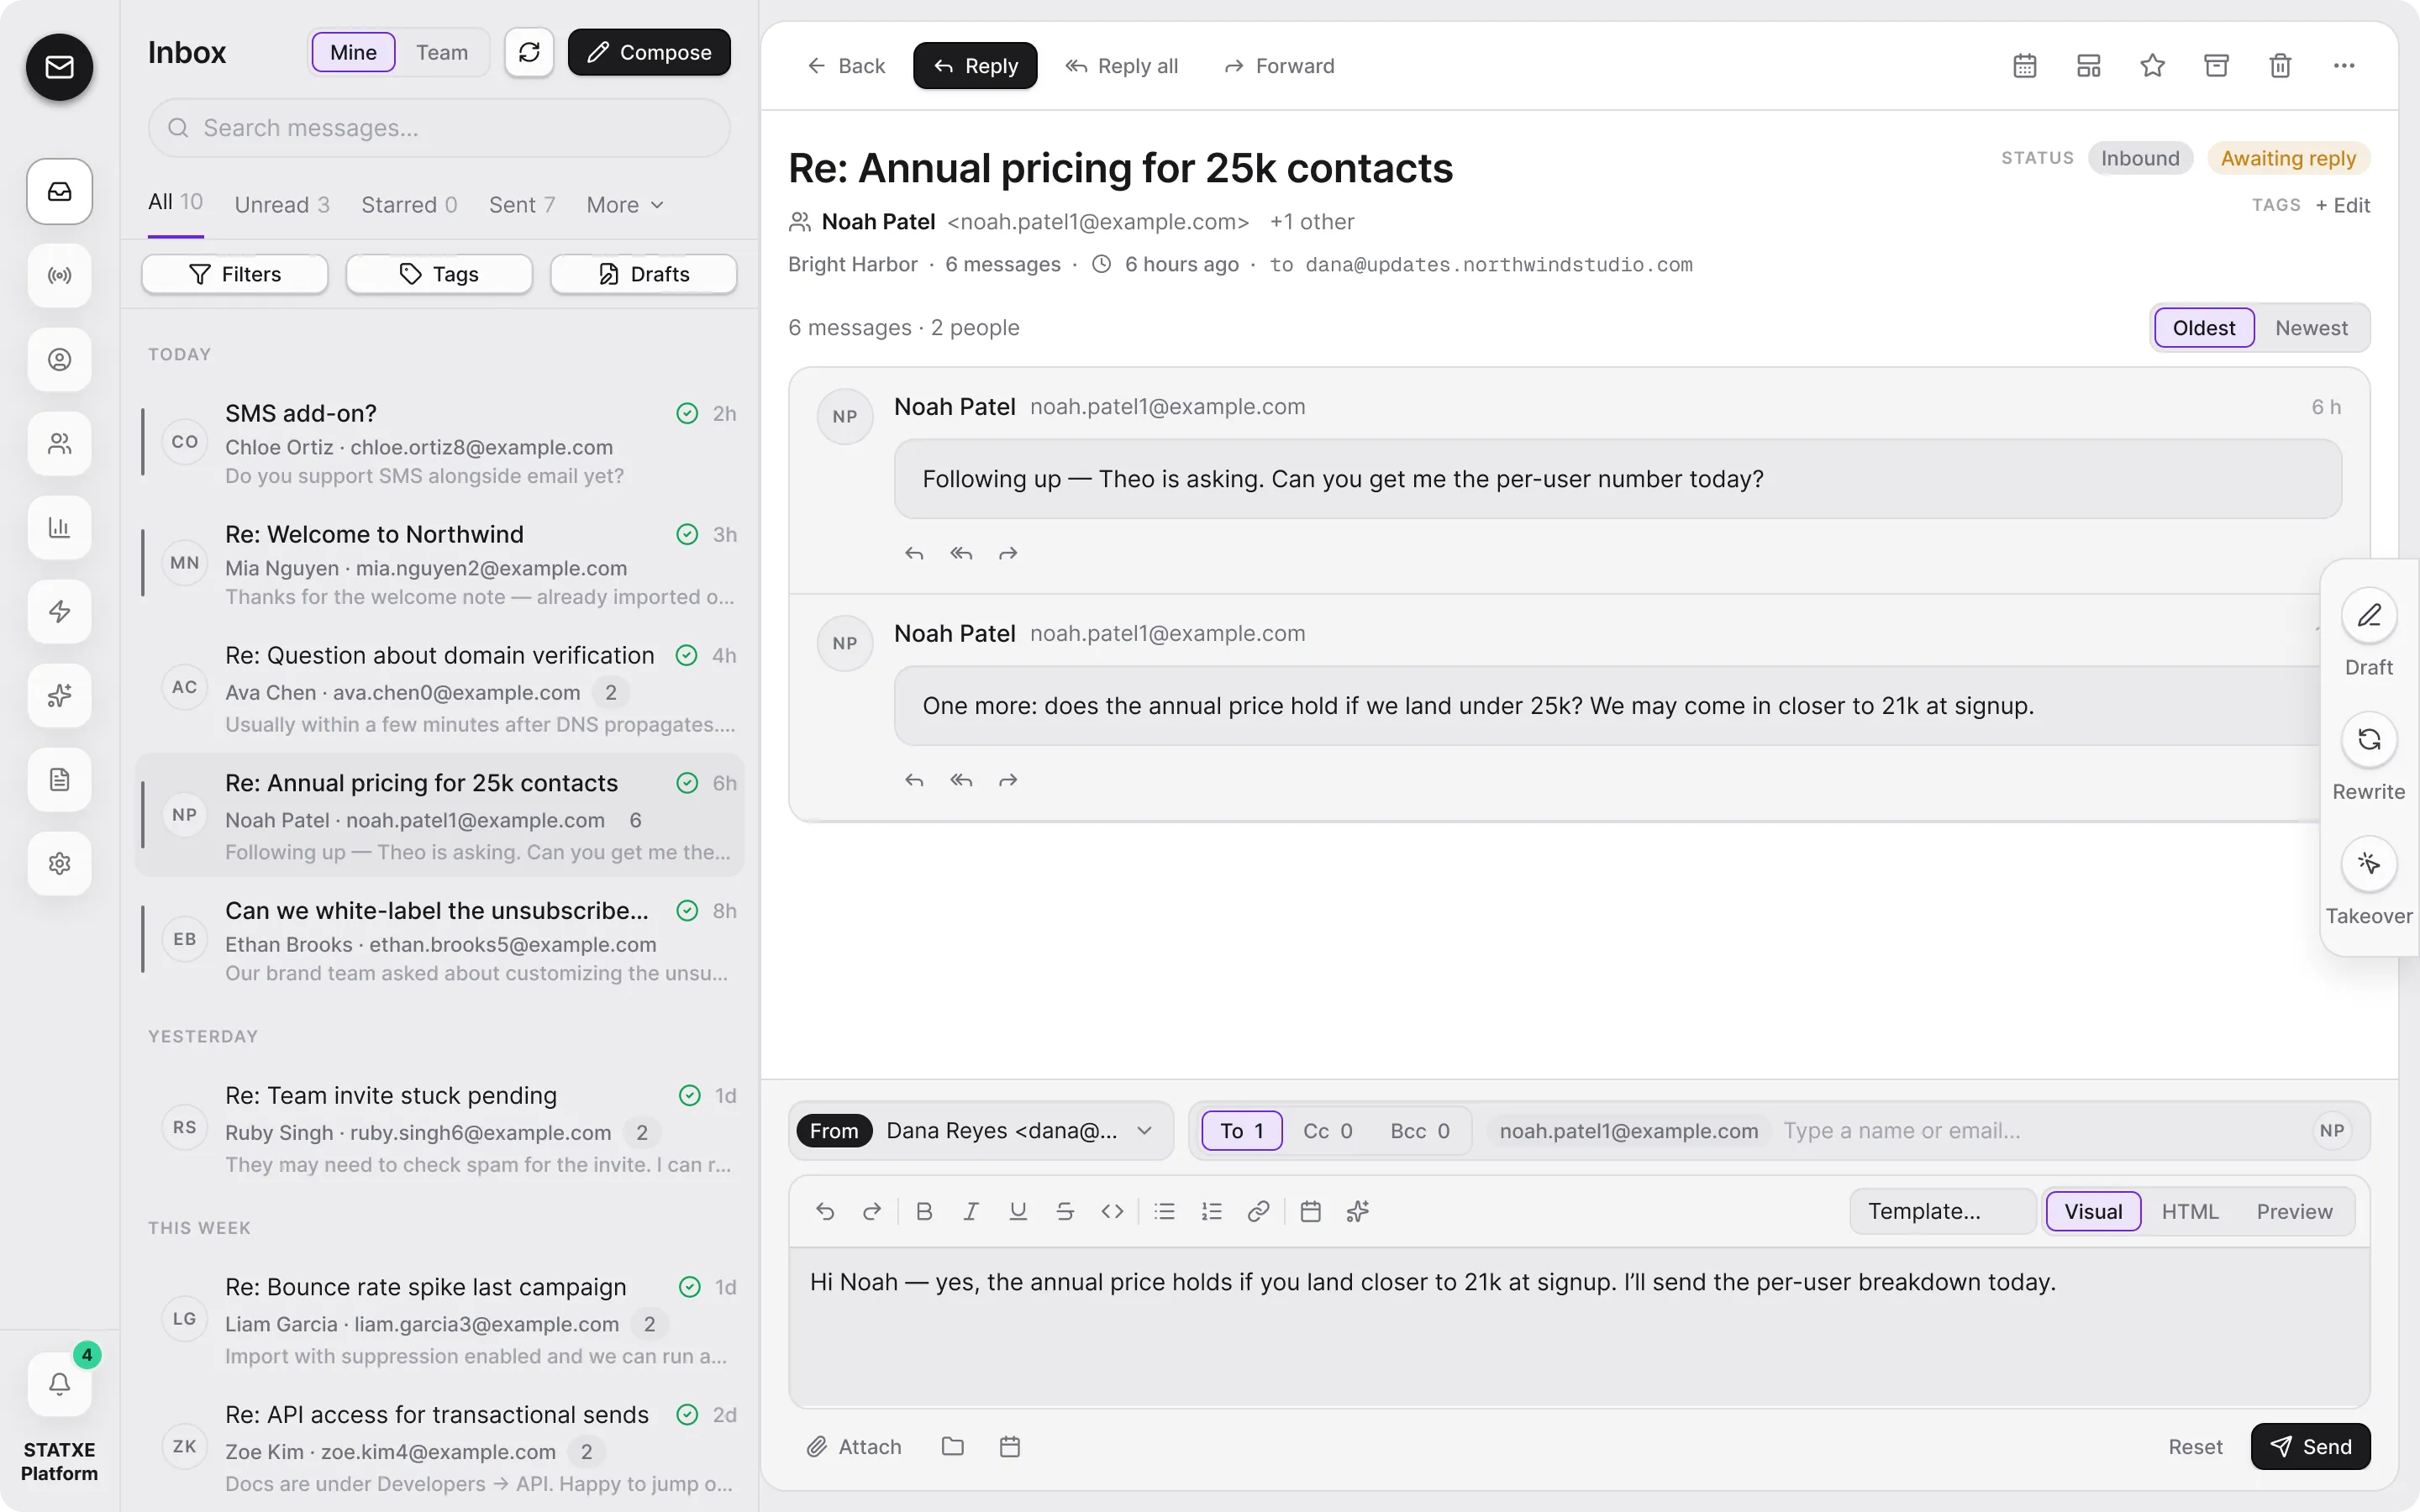Image resolution: width=2420 pixels, height=1512 pixels.
Task: Open the three-dot more options menu
Action: pyautogui.click(x=2344, y=66)
